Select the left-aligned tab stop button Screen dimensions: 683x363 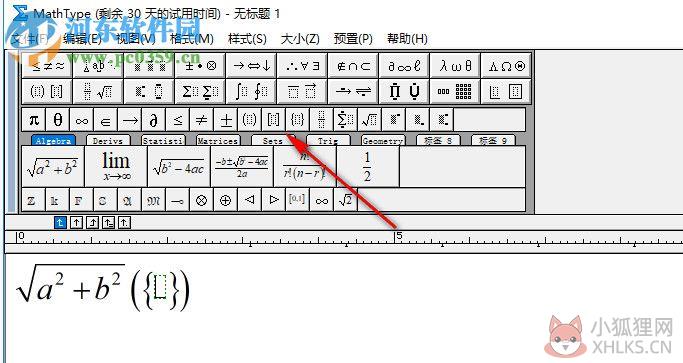click(x=60, y=223)
